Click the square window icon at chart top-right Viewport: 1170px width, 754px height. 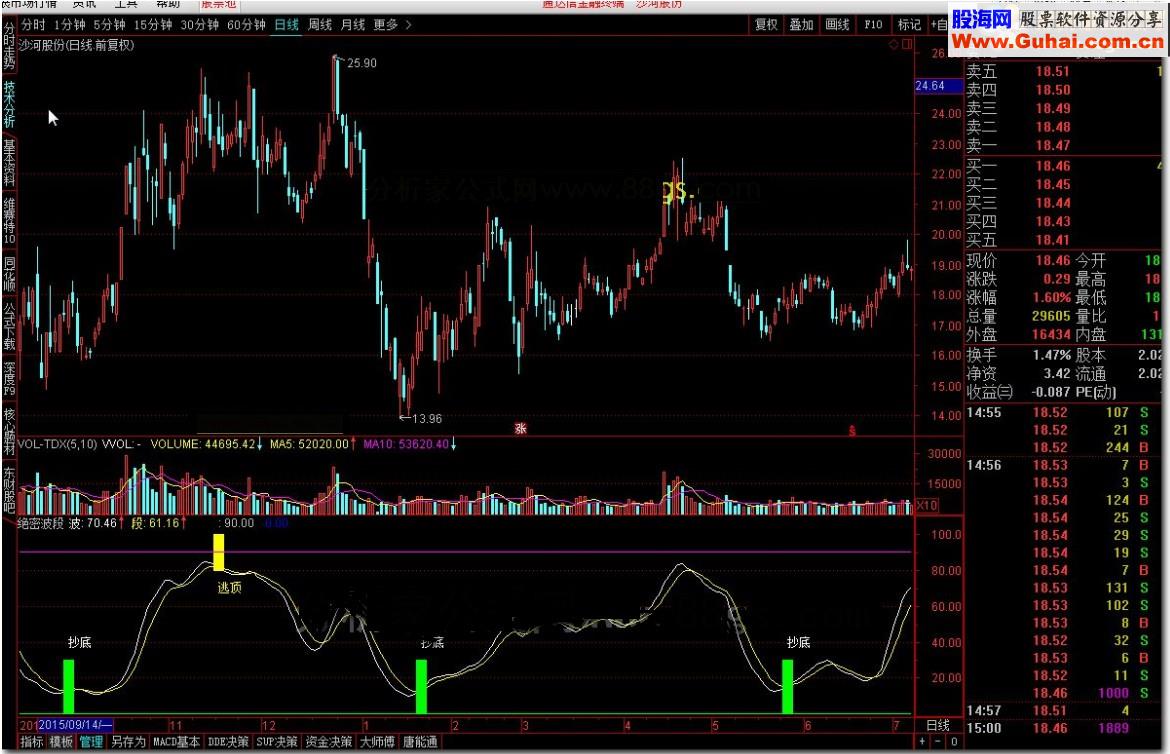click(x=907, y=45)
